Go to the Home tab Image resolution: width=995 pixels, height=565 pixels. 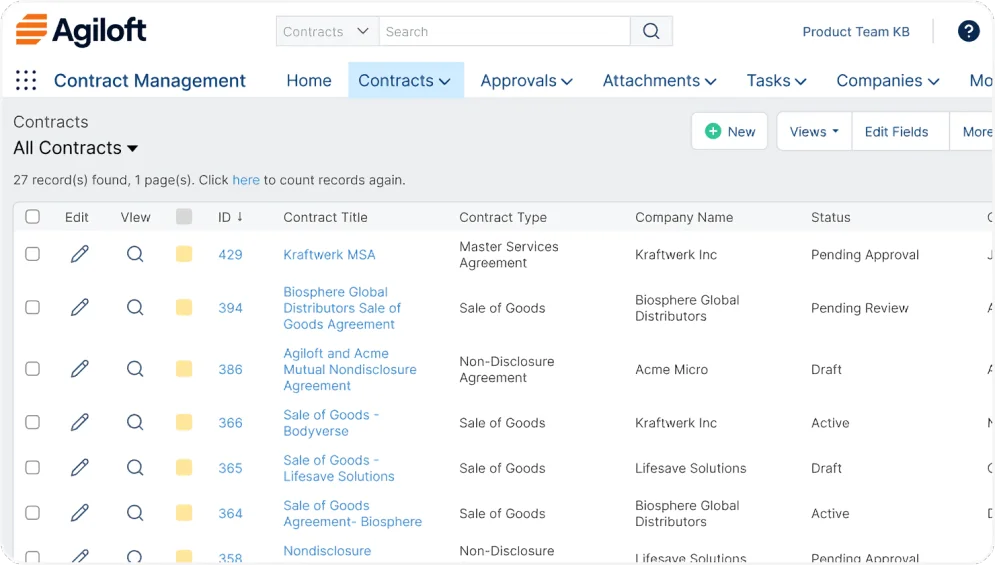[309, 81]
